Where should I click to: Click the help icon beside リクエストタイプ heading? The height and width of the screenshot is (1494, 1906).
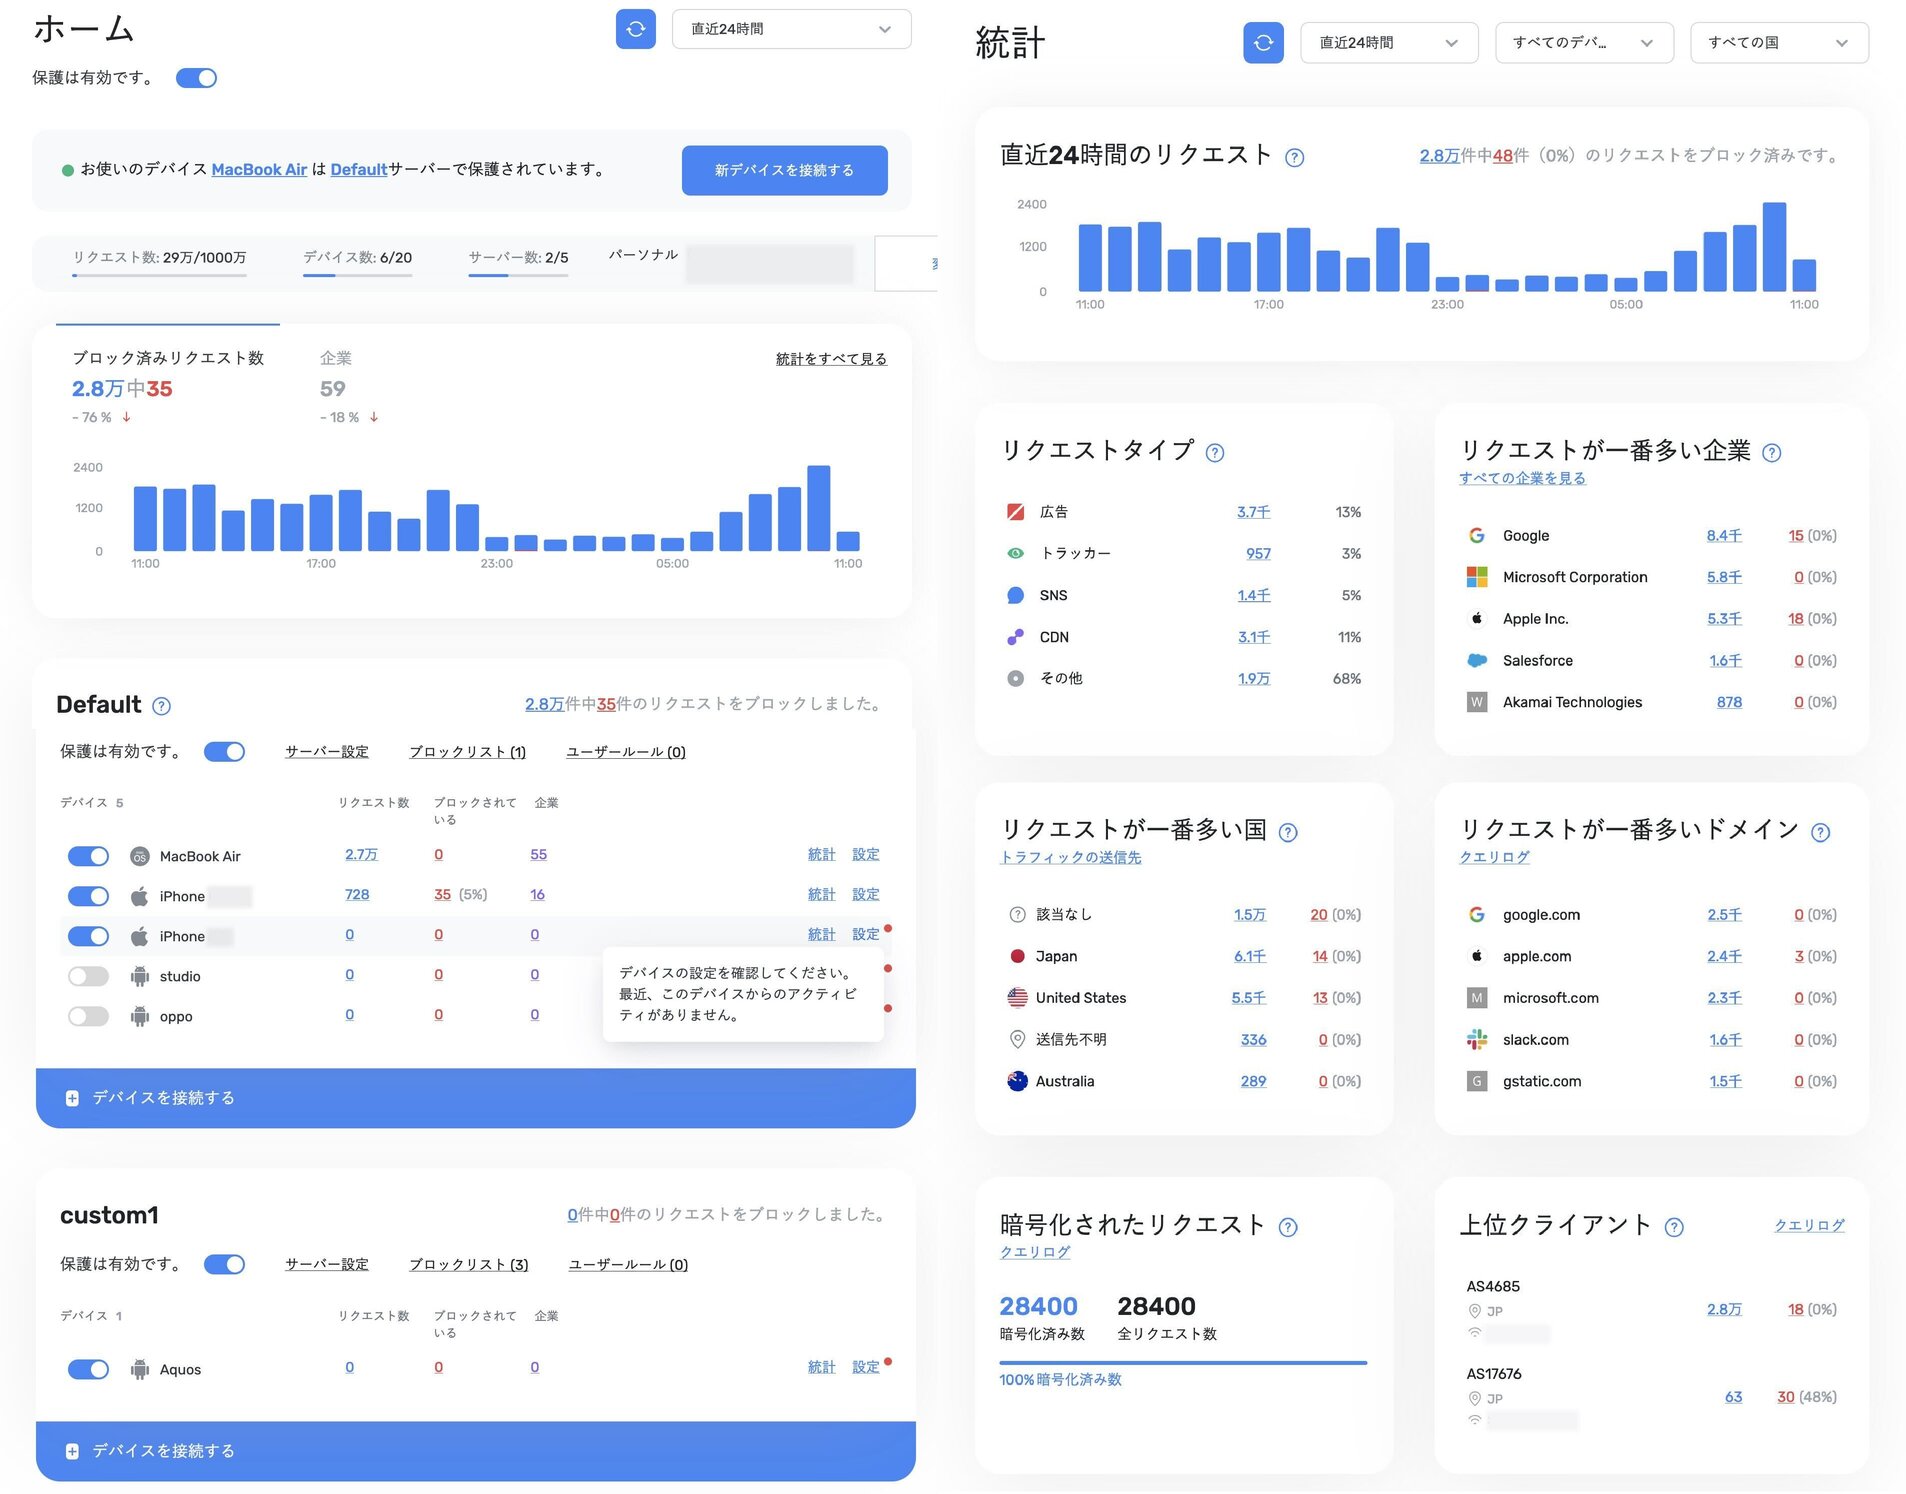(x=1215, y=452)
